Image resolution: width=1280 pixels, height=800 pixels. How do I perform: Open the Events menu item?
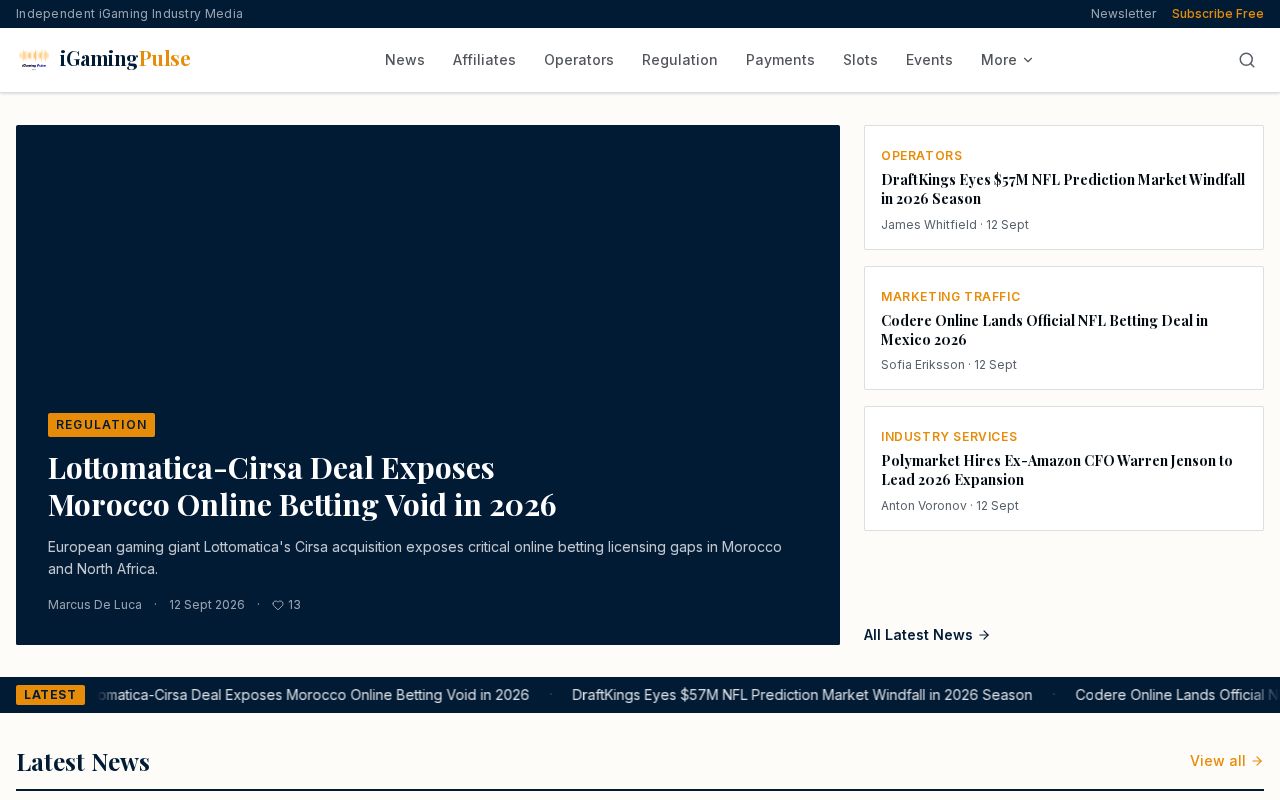(929, 60)
